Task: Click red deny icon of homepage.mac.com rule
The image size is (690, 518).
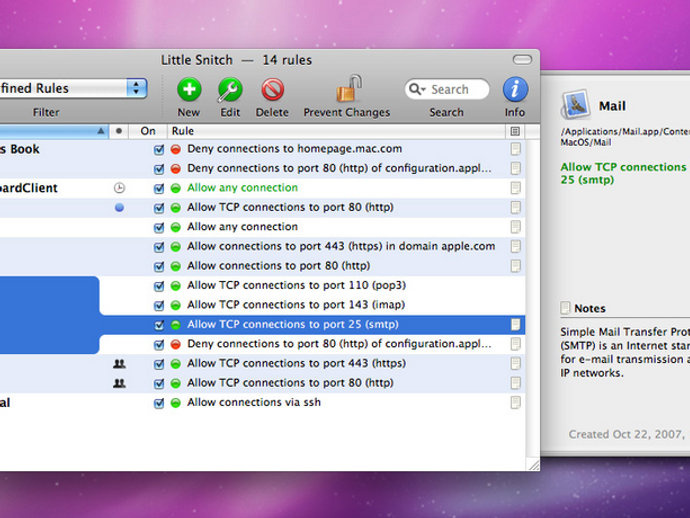Action: [176, 150]
